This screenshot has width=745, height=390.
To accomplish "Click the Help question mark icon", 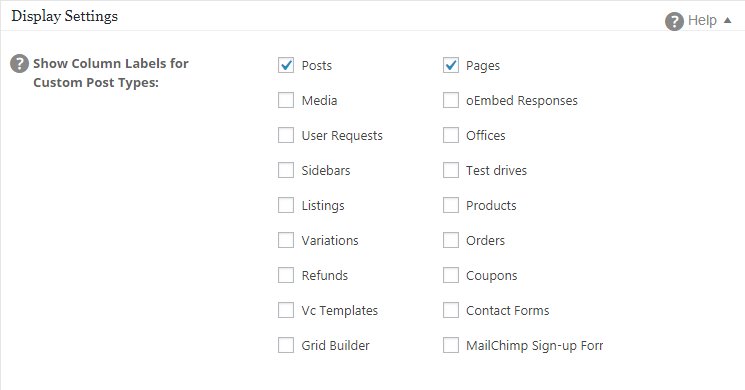I will point(674,21).
